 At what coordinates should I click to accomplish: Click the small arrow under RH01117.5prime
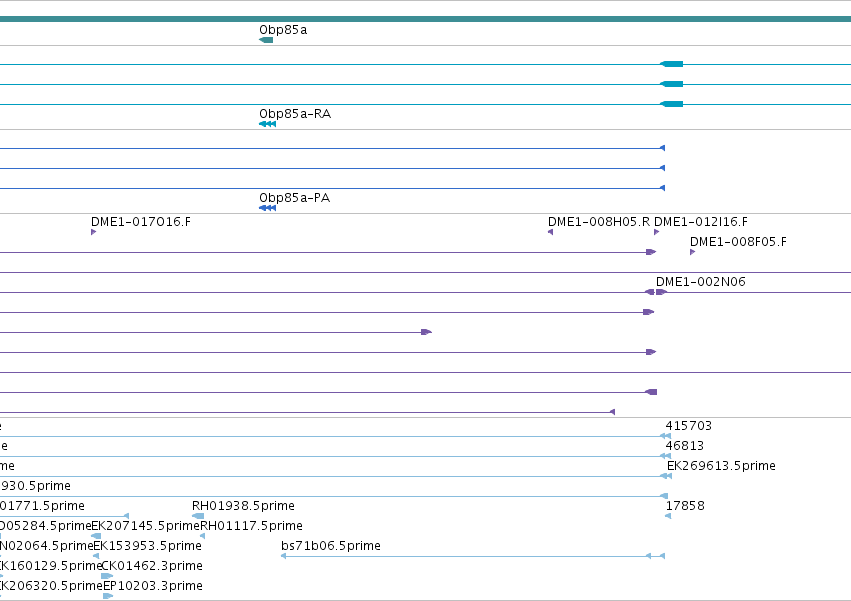pyautogui.click(x=202, y=536)
